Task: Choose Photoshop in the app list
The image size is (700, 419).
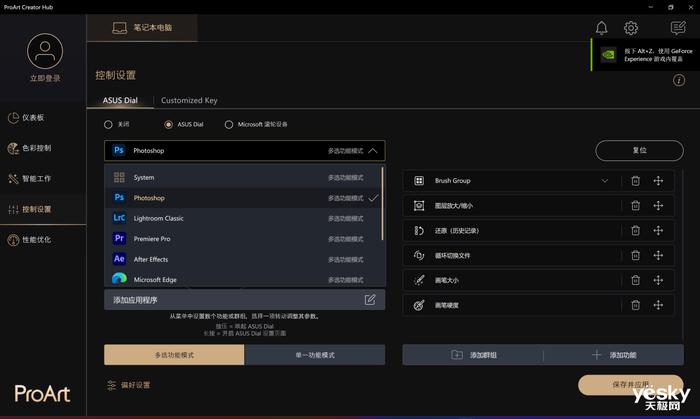Action: [243, 198]
